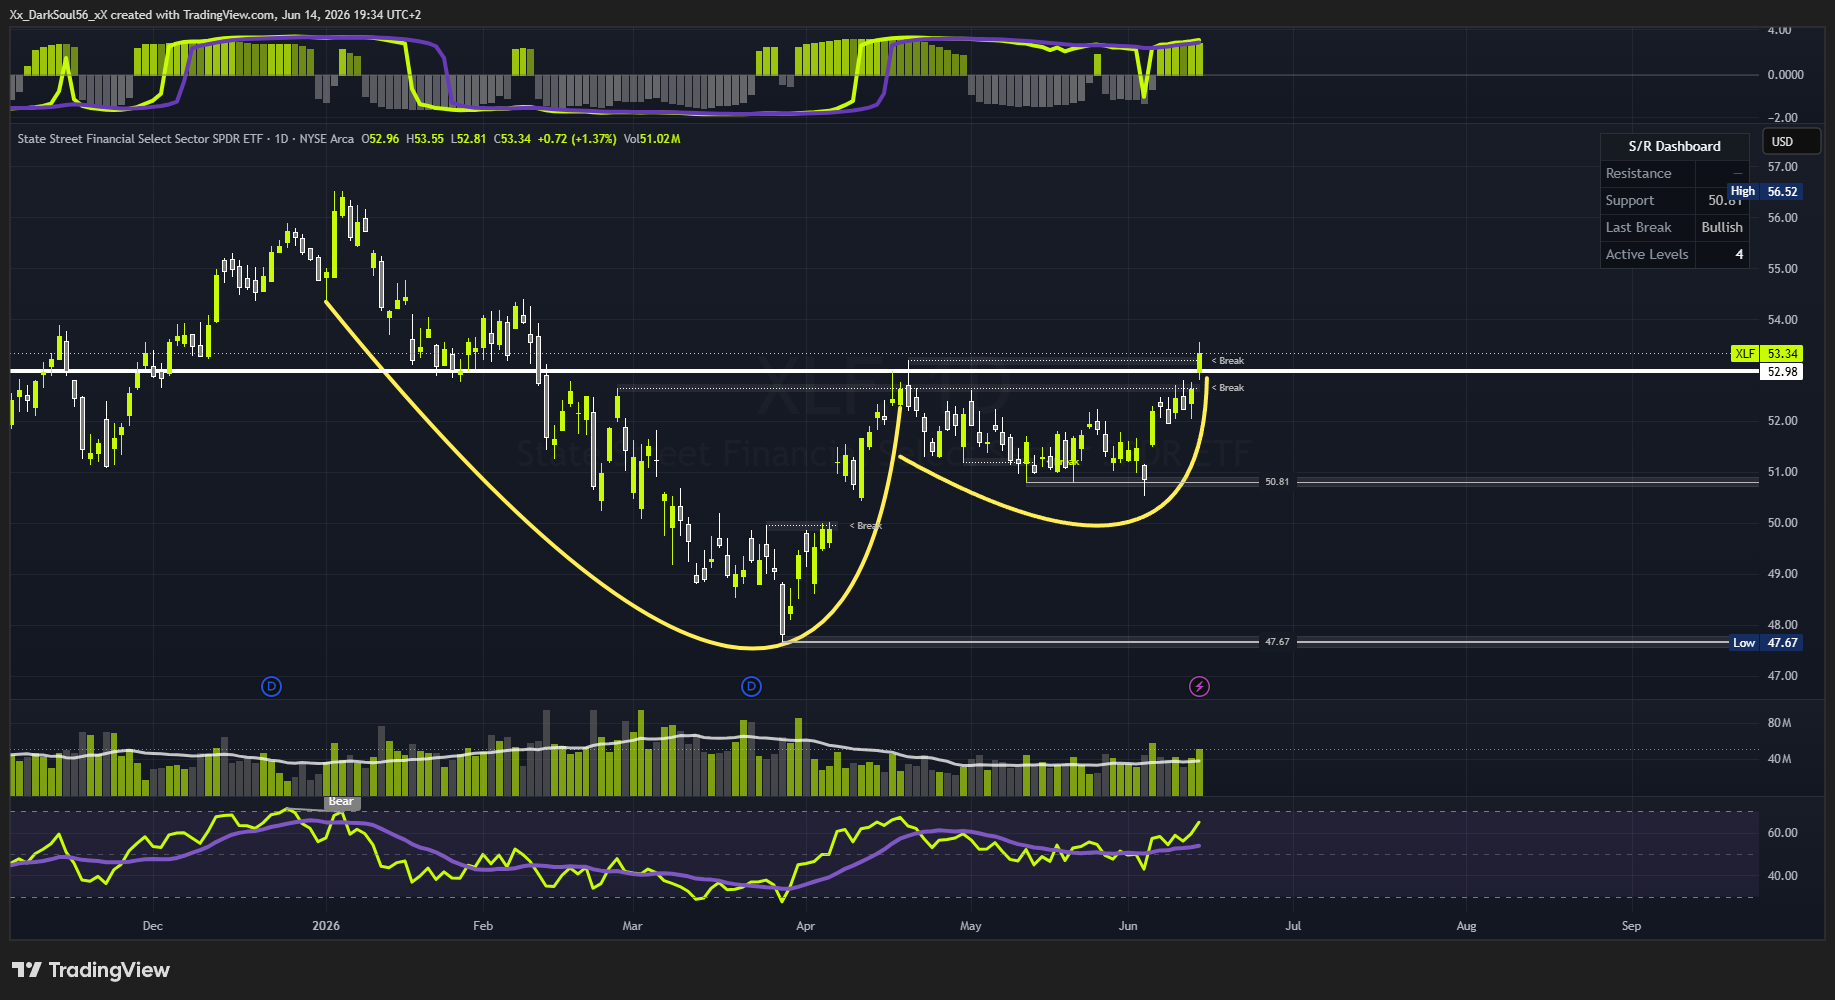Viewport: 1835px width, 1000px height.
Task: Click the State Street Financial Select Sector symbol title
Action: click(x=140, y=139)
